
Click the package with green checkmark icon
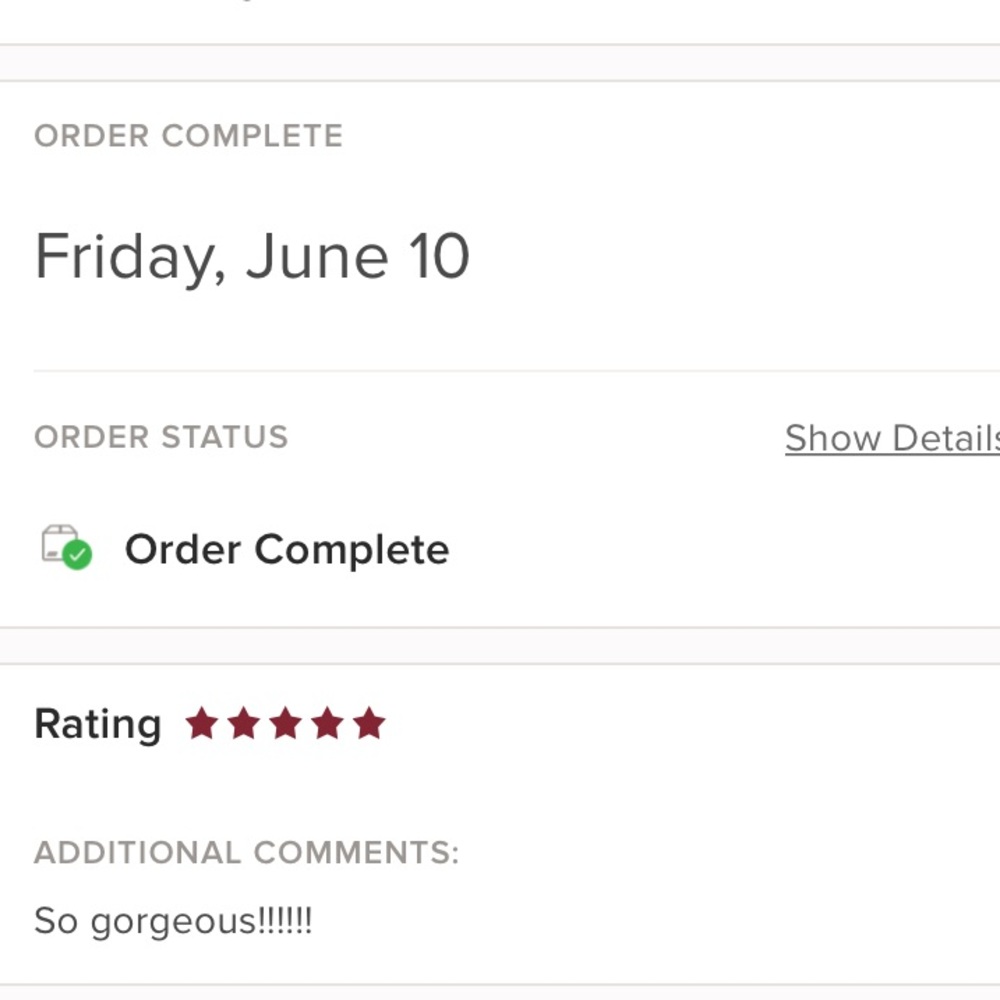[67, 547]
